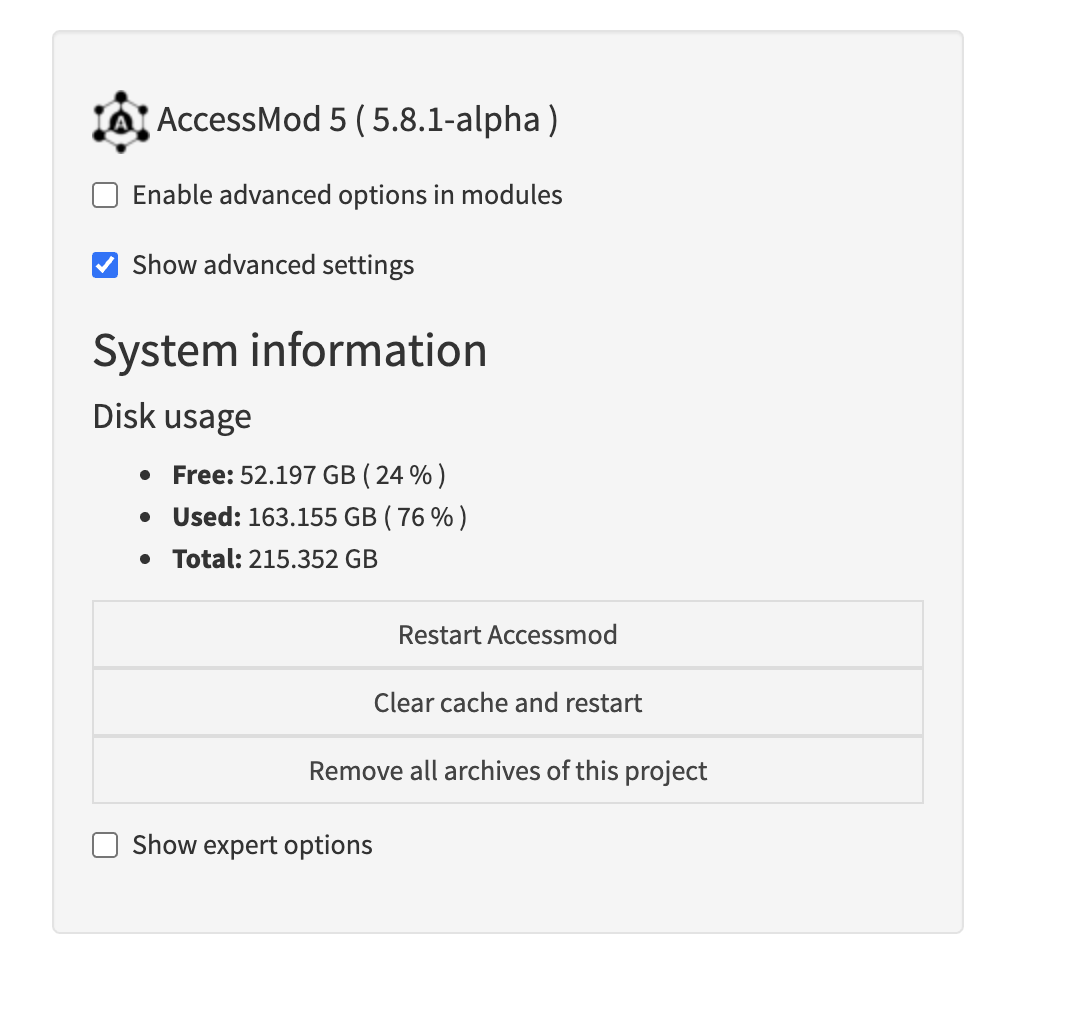
Task: Select the Show advanced settings label
Action: click(272, 264)
